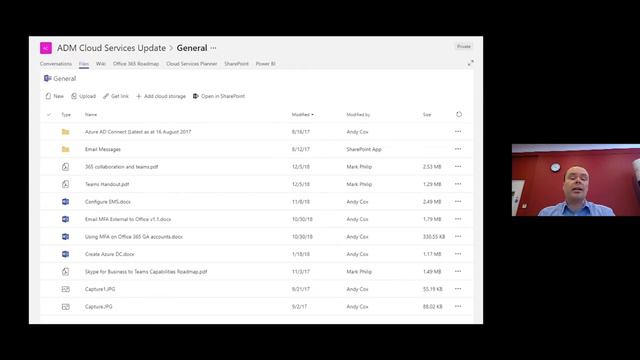Click PDF icon for Teams Handout.pdf

click(x=65, y=184)
